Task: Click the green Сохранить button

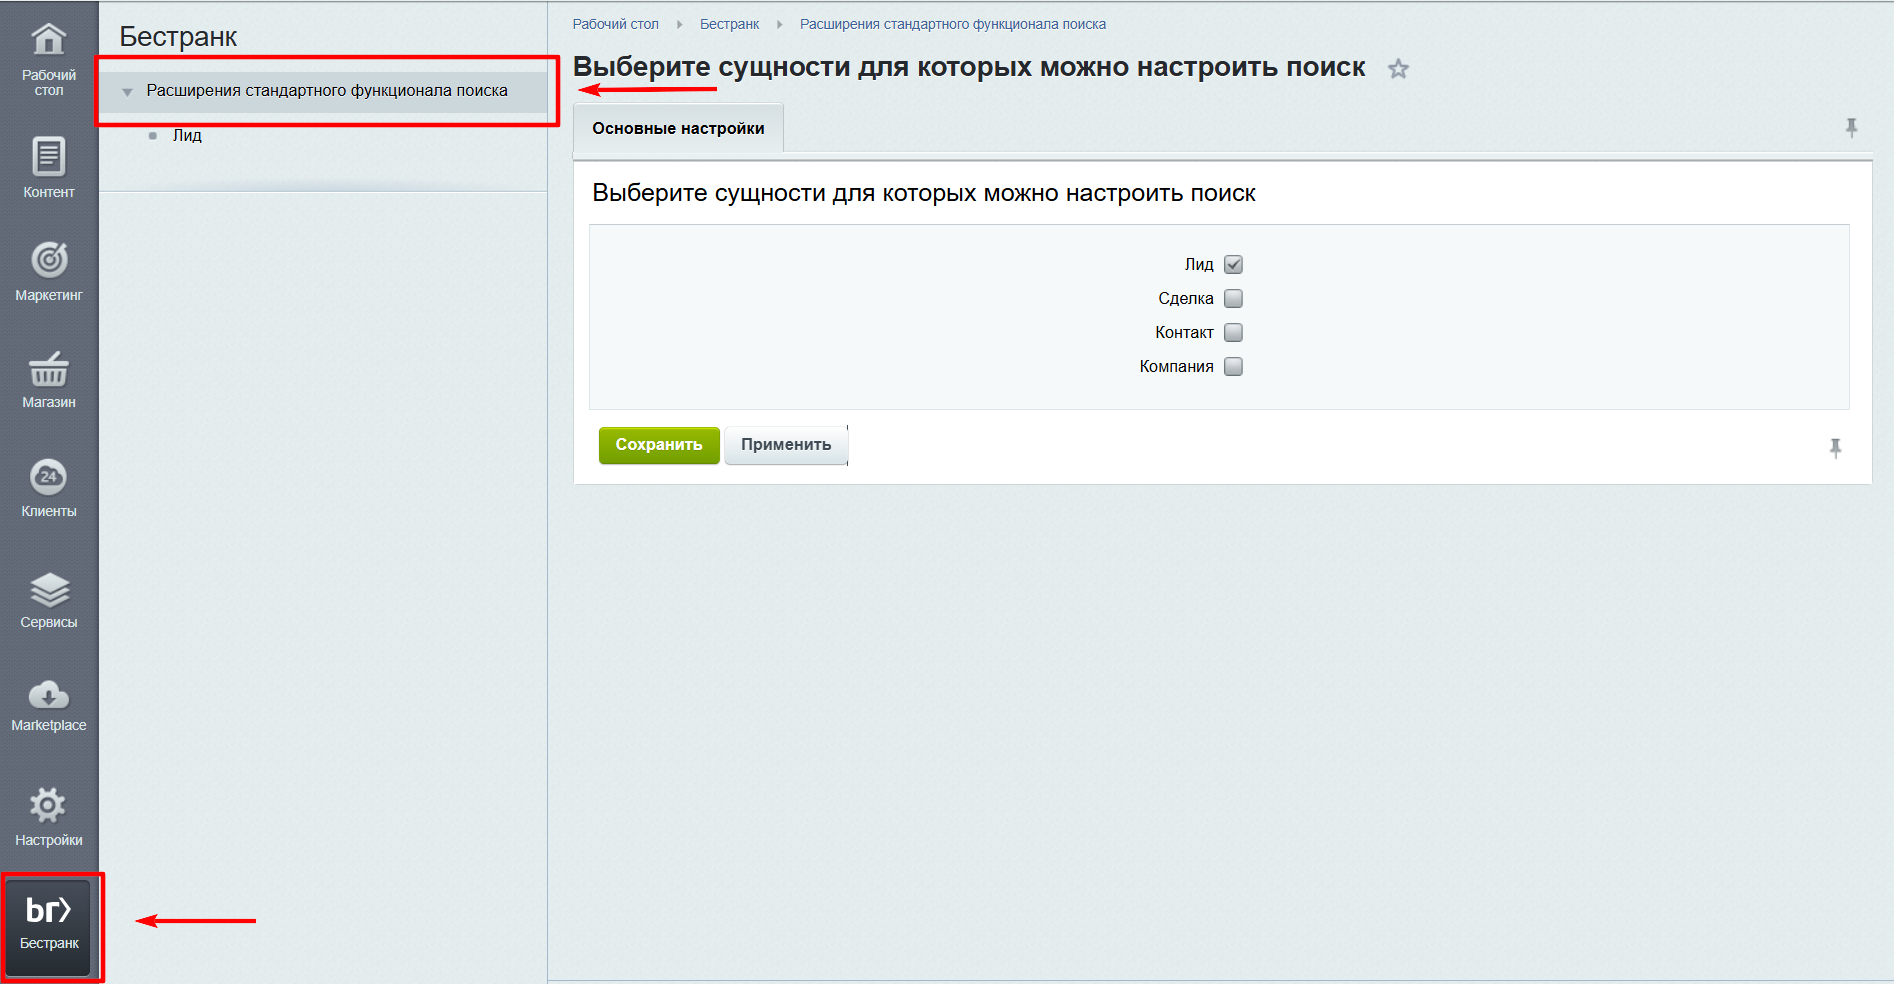Action: click(658, 445)
